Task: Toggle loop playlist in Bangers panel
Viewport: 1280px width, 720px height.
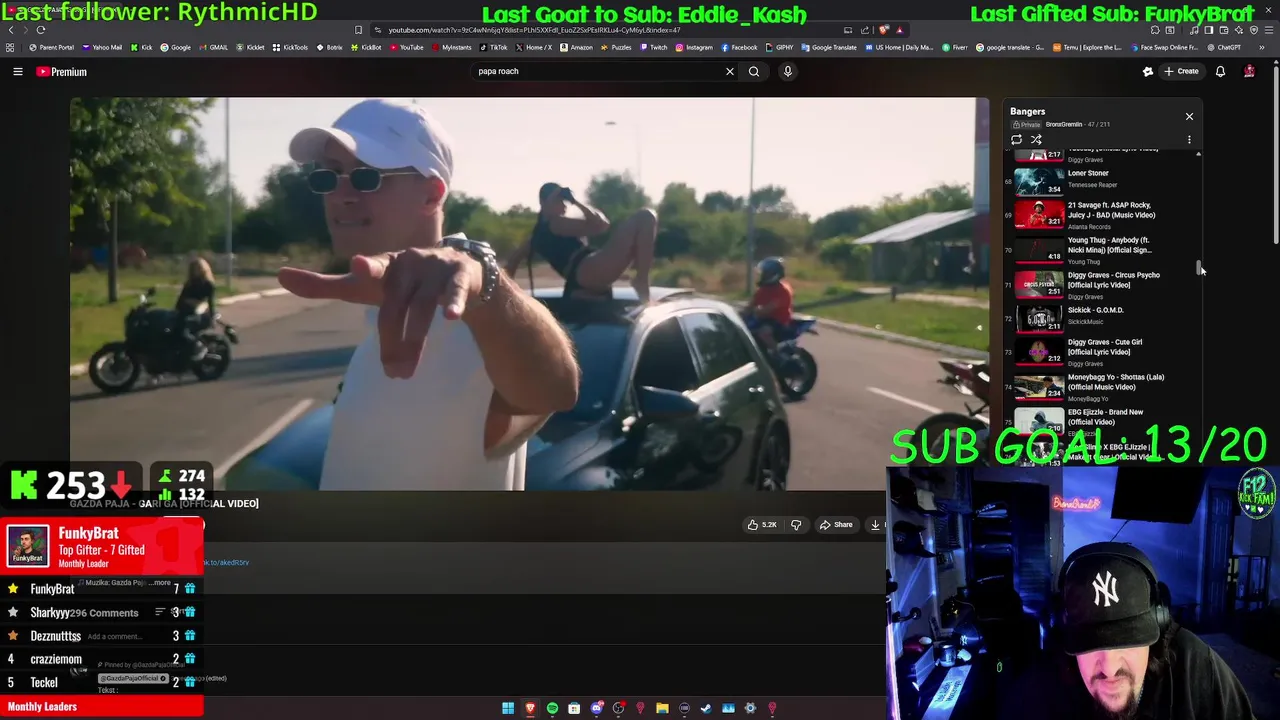Action: [1017, 140]
